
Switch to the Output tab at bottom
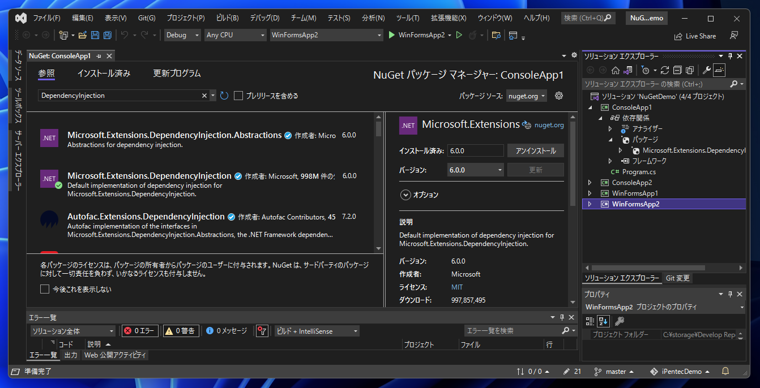[x=71, y=355]
